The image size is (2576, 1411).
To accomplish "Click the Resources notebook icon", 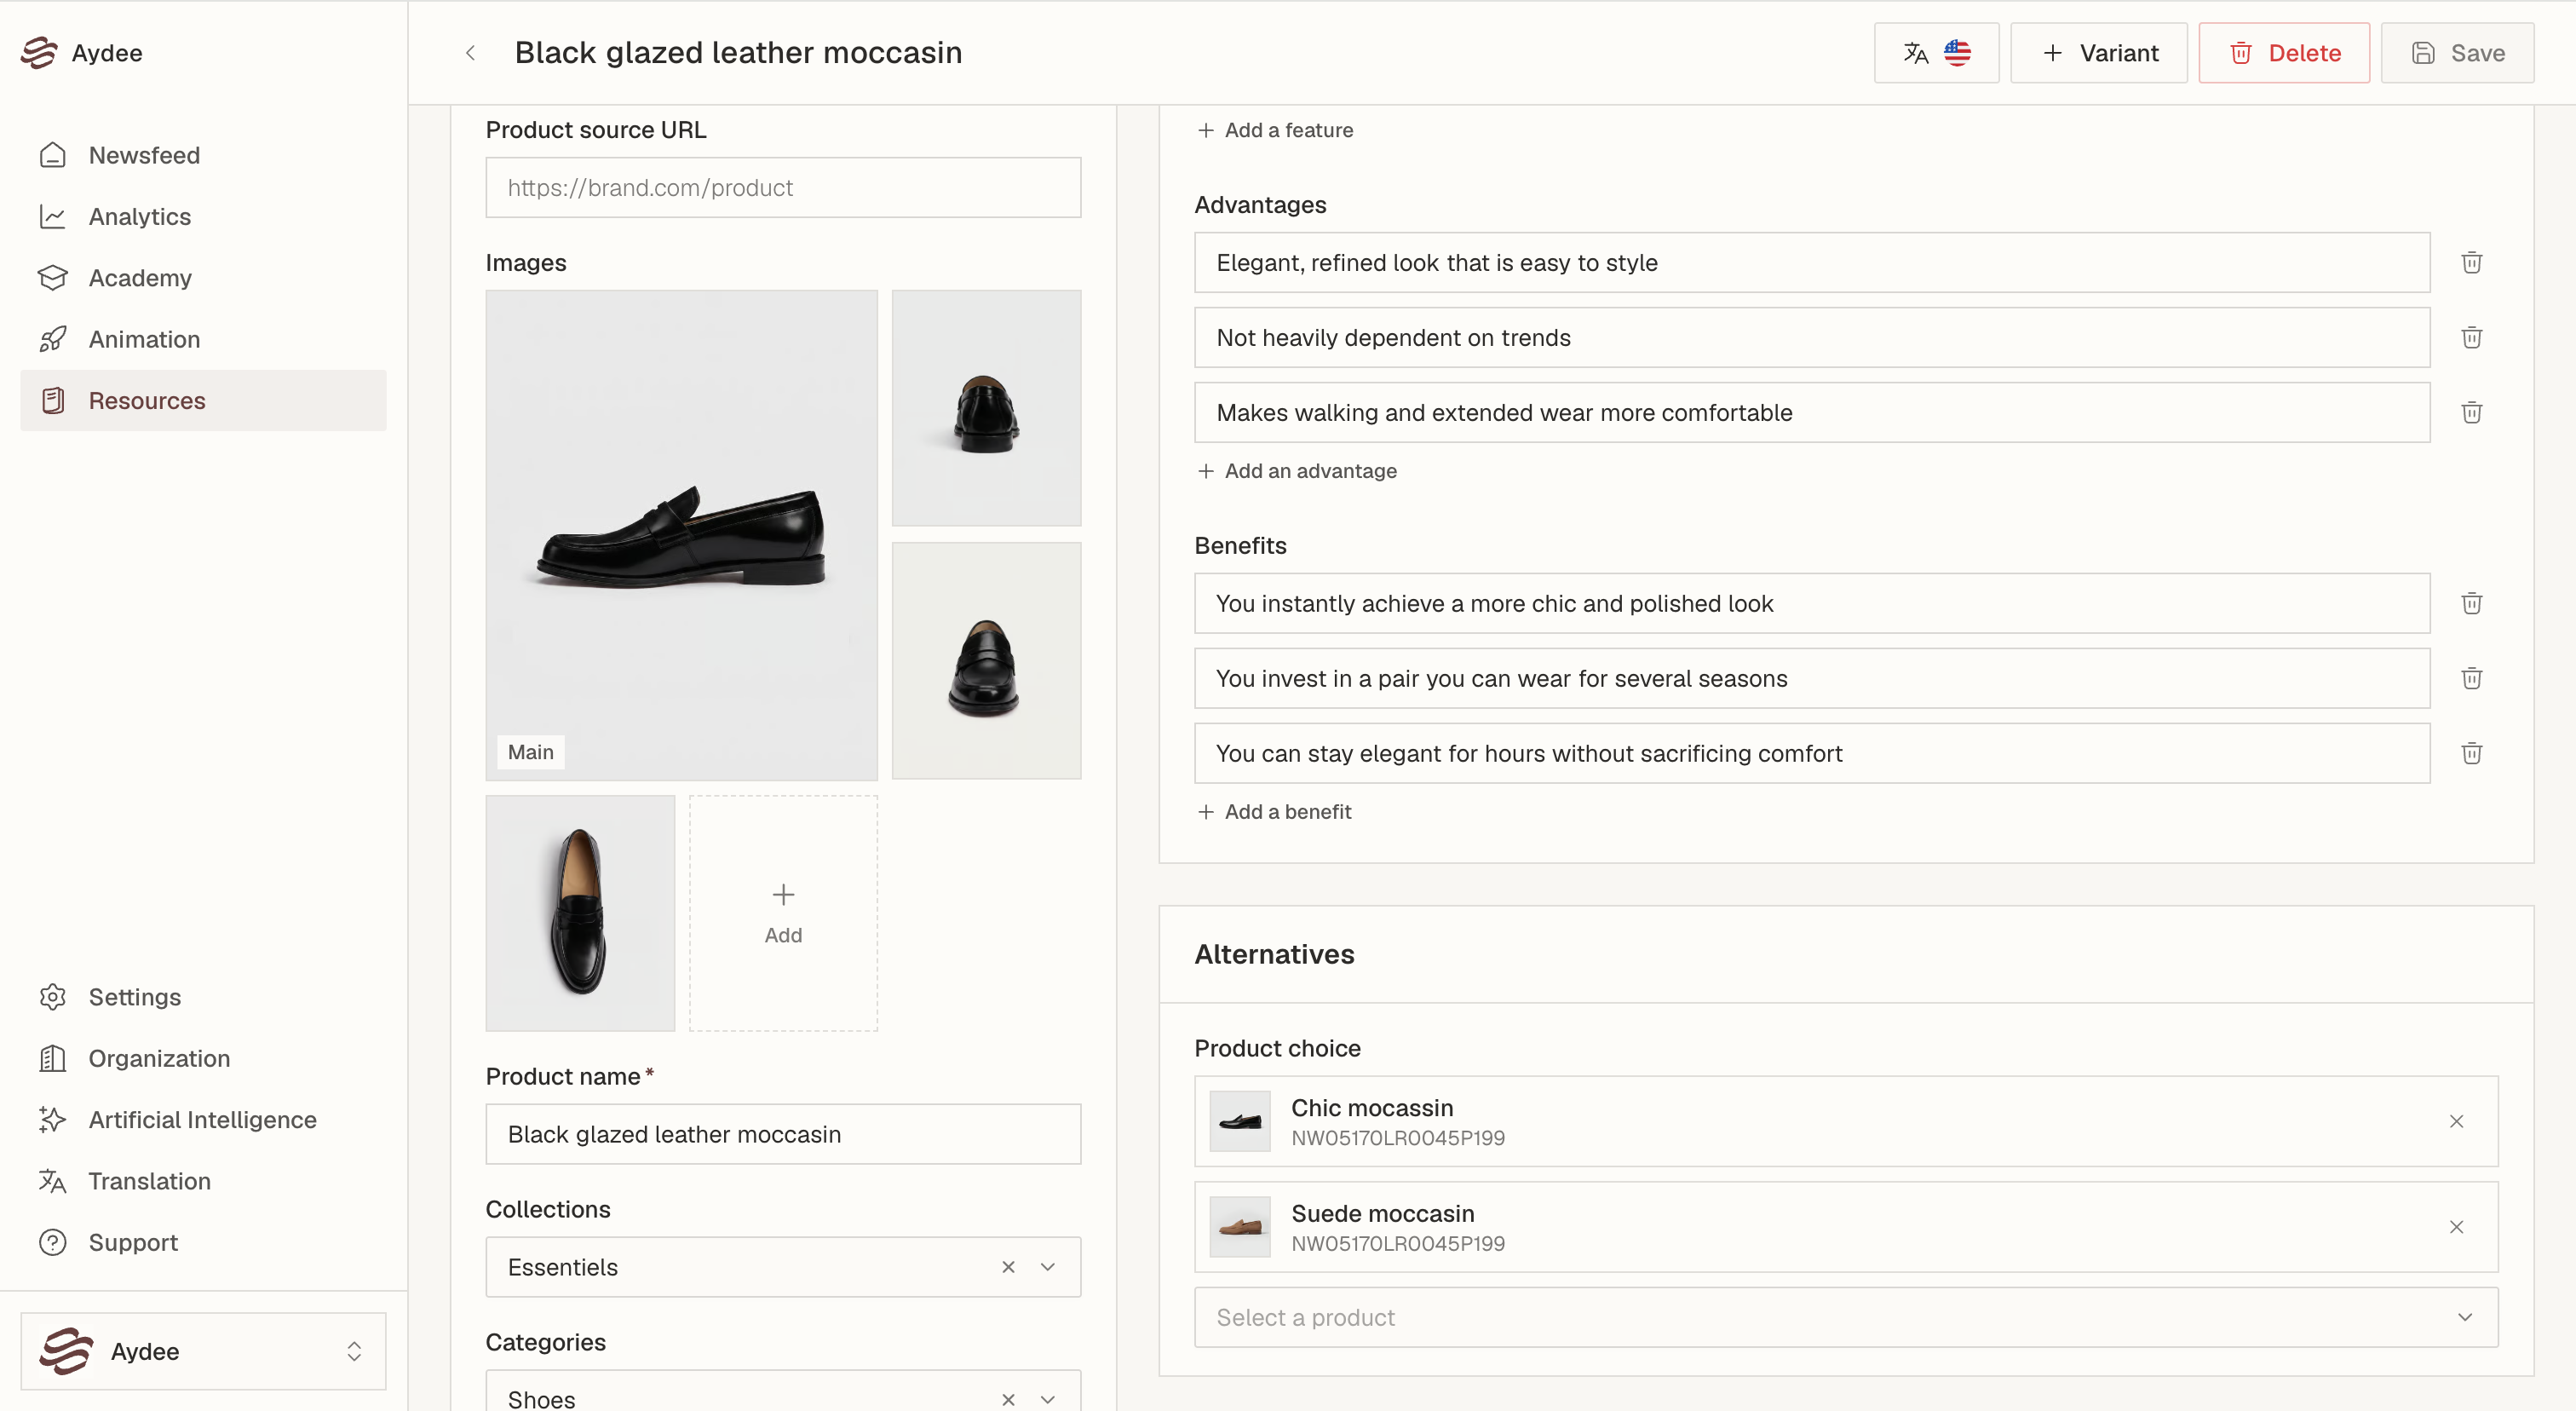I will [x=53, y=400].
